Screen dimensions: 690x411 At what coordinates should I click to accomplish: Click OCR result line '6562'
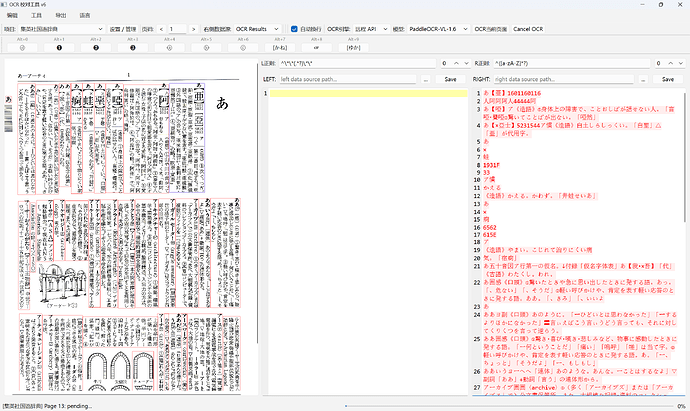(x=490, y=228)
